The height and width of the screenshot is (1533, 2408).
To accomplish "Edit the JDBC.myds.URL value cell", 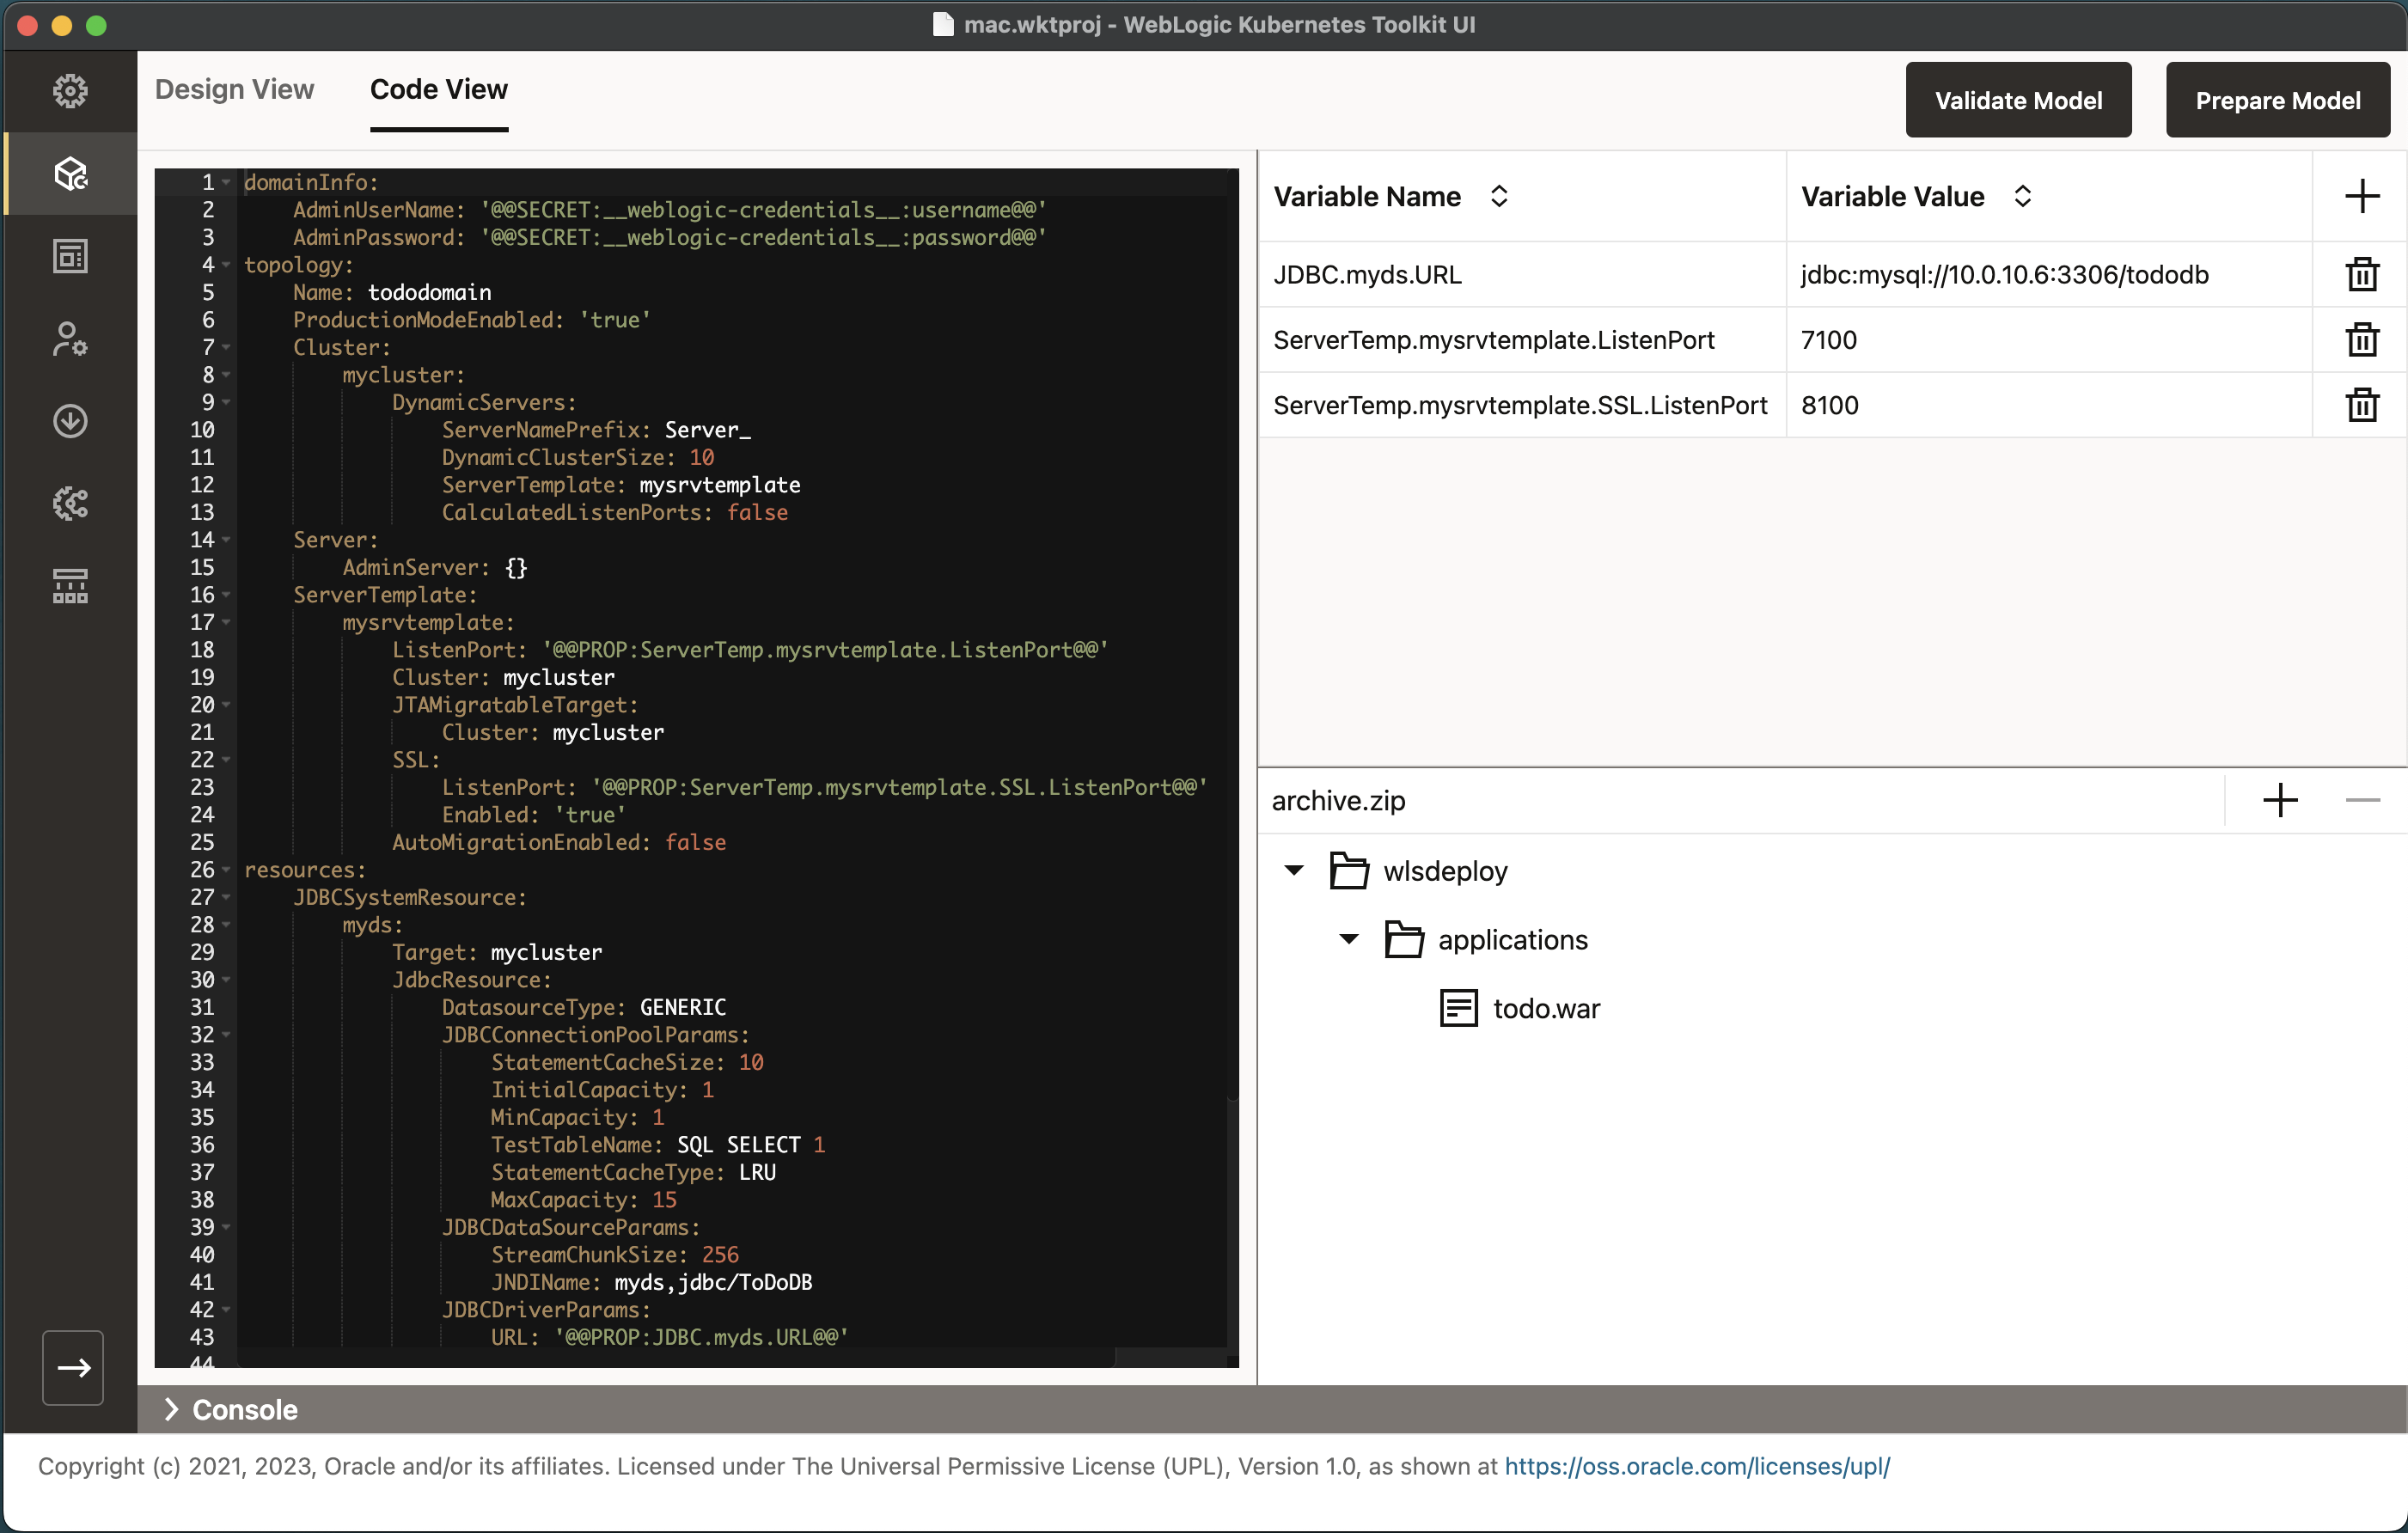I will (2048, 274).
